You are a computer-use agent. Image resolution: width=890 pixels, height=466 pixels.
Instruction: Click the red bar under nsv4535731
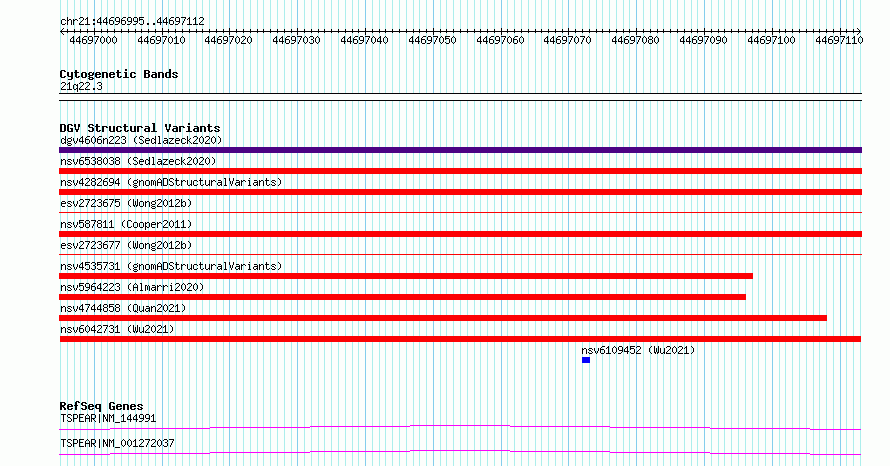406,276
